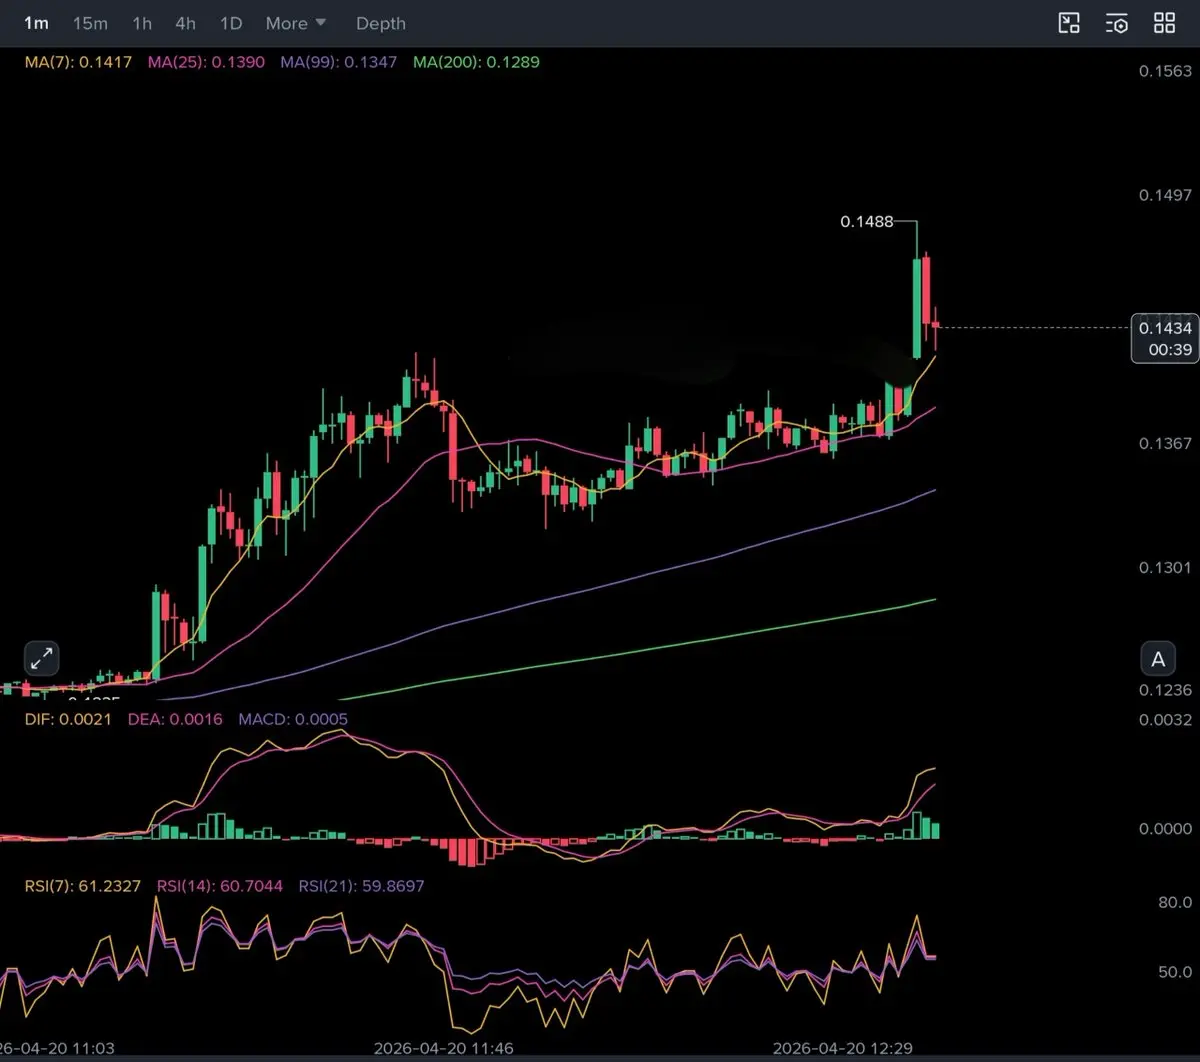Switch to the 15m timeframe
The height and width of the screenshot is (1062, 1200).
tap(90, 23)
